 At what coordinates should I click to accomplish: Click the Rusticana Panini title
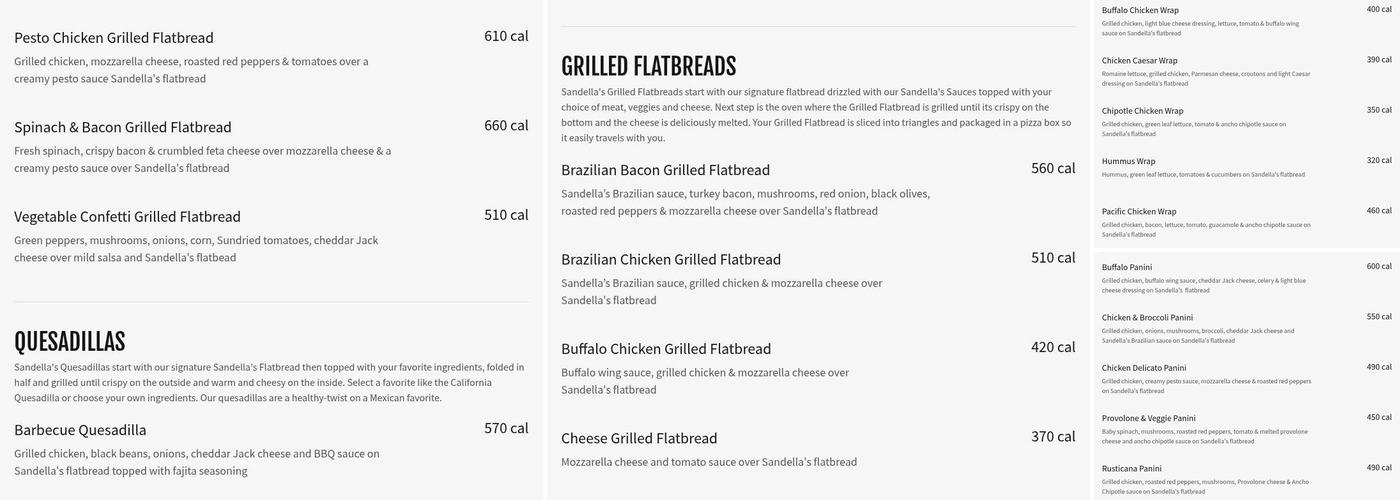pos(1132,469)
